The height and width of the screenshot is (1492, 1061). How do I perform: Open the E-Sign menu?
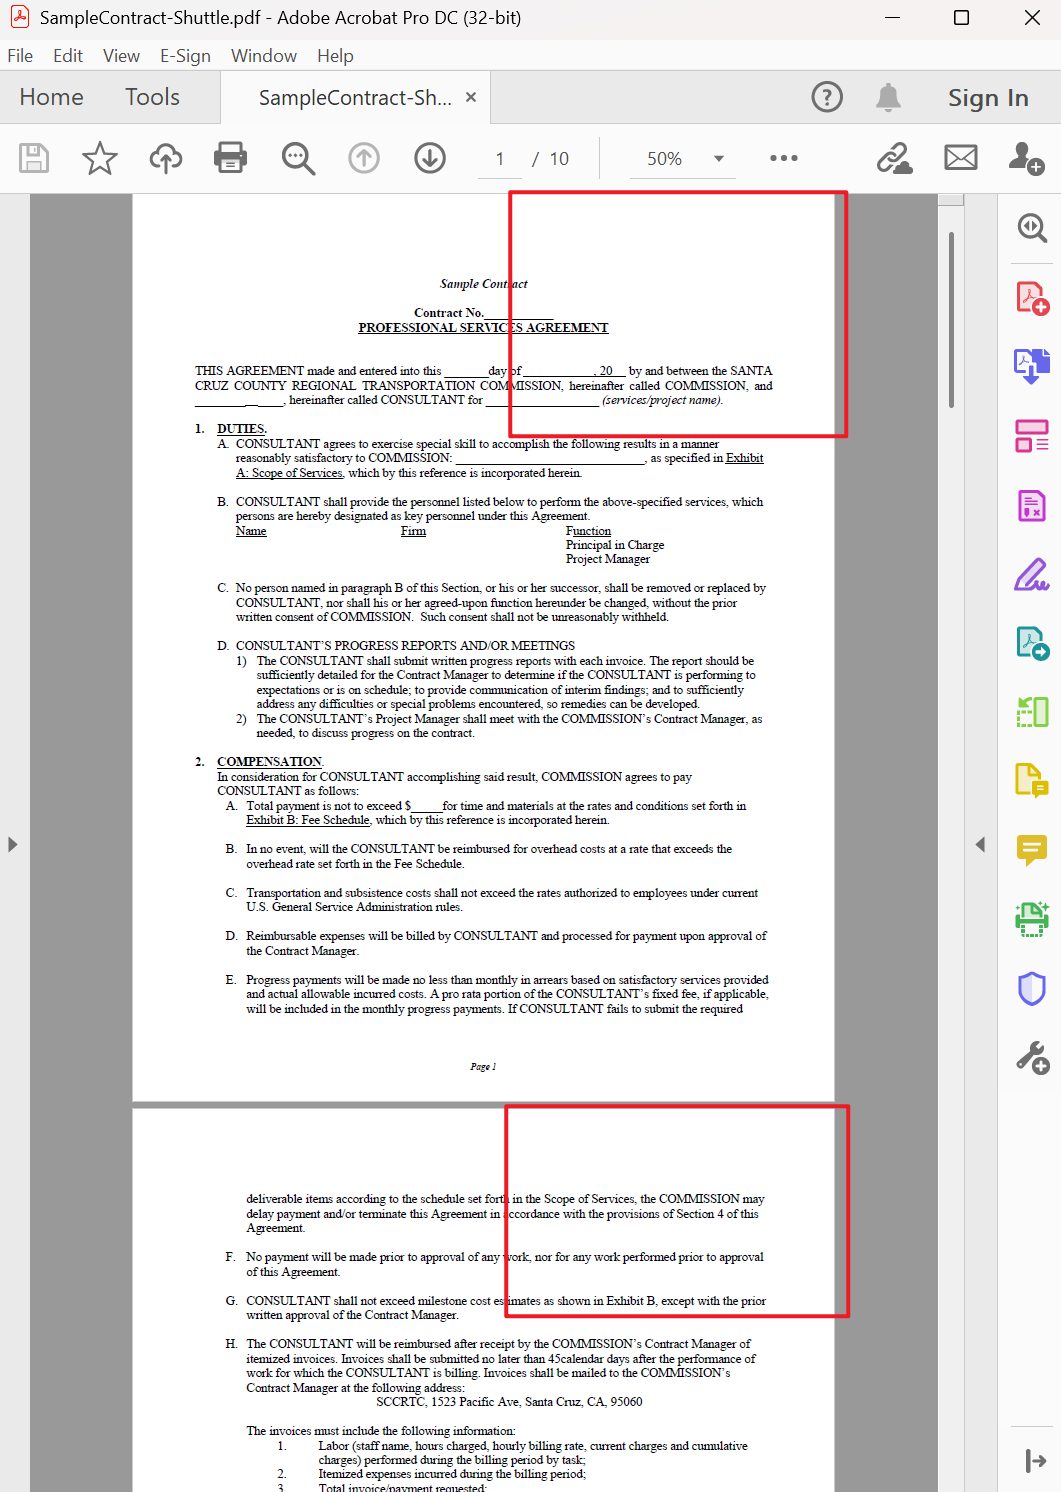(185, 56)
